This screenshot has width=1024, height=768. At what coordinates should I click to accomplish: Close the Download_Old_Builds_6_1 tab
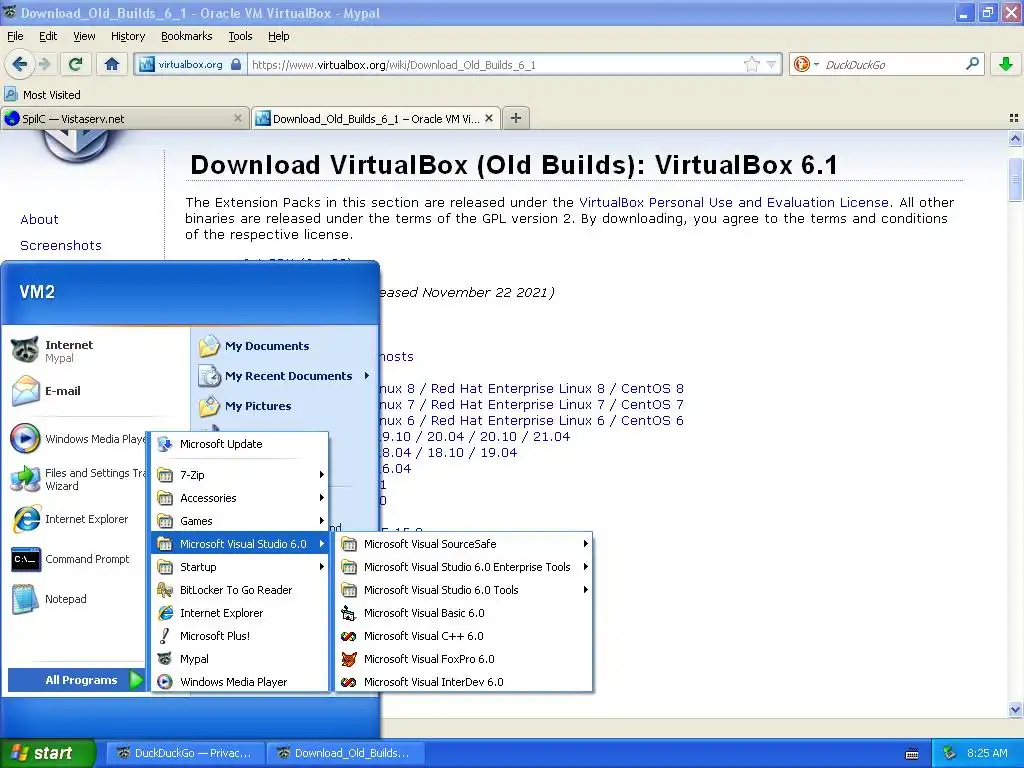pyautogui.click(x=488, y=118)
